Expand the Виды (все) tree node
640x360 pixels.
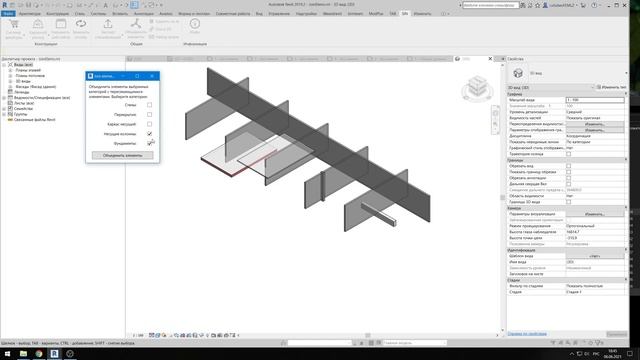(4, 65)
